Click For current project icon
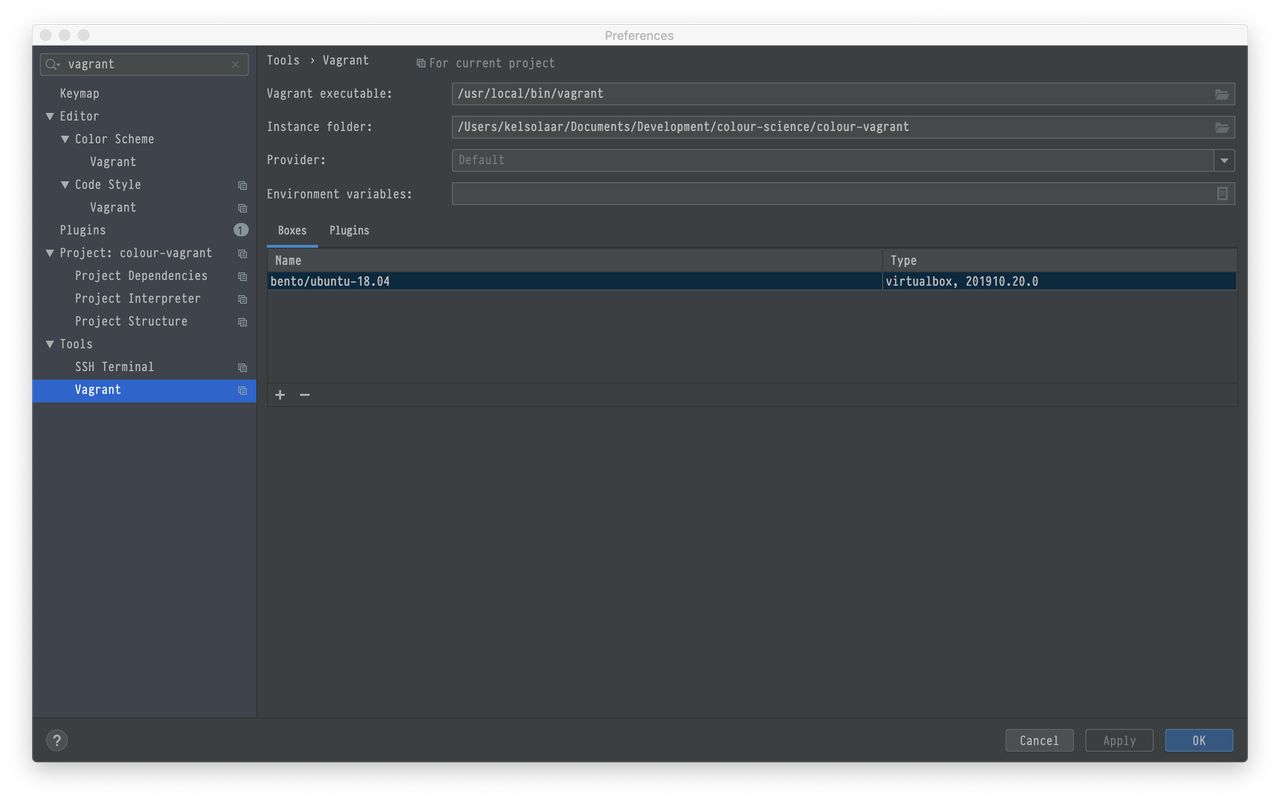This screenshot has width=1280, height=802. point(421,63)
